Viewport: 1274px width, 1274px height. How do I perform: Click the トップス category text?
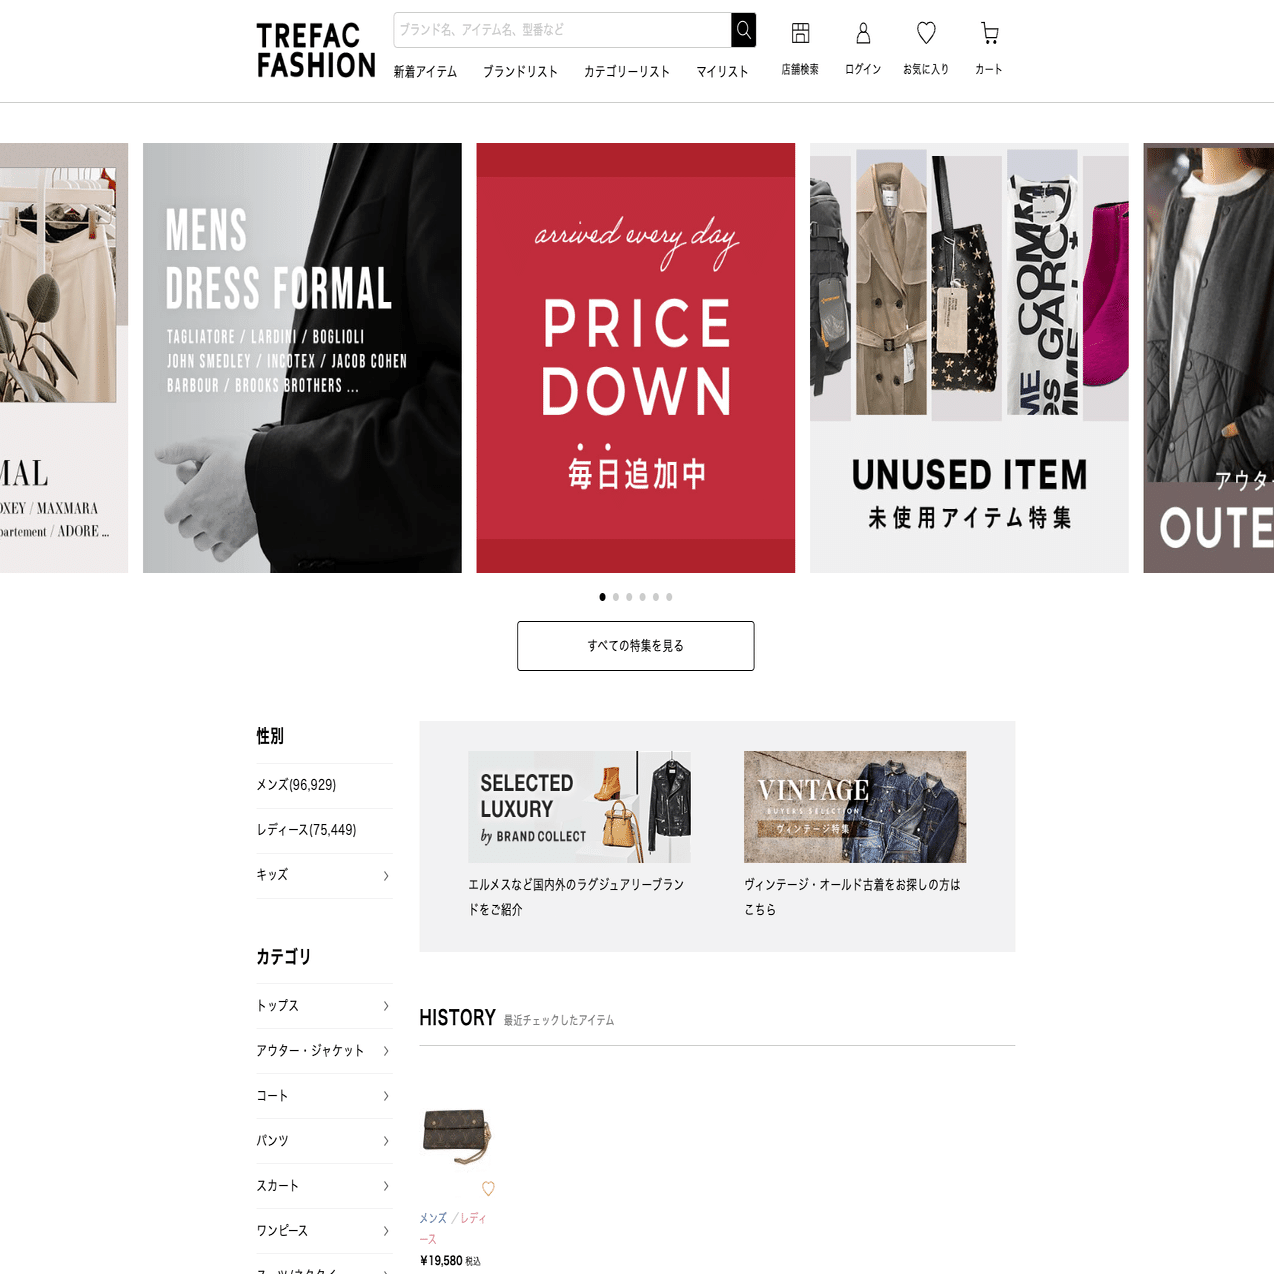point(278,1006)
